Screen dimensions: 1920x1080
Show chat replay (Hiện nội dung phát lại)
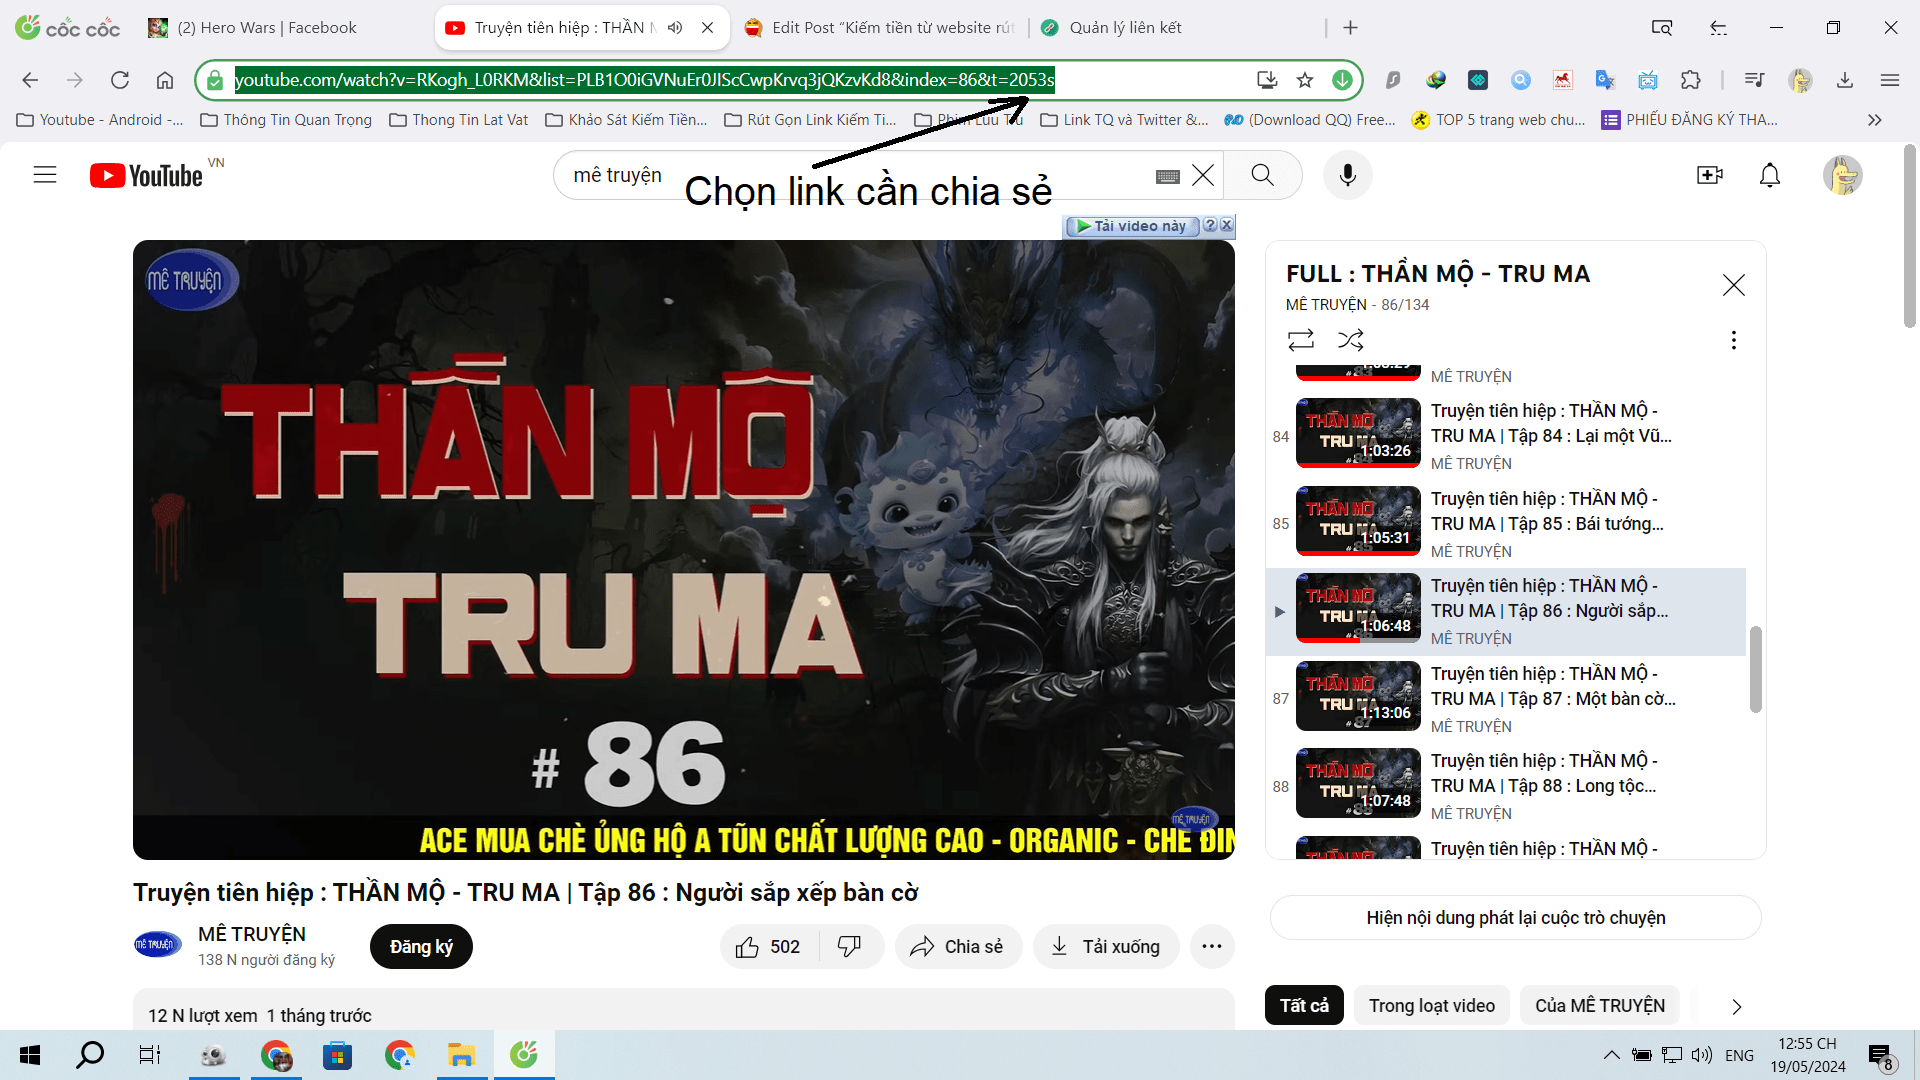pos(1516,918)
